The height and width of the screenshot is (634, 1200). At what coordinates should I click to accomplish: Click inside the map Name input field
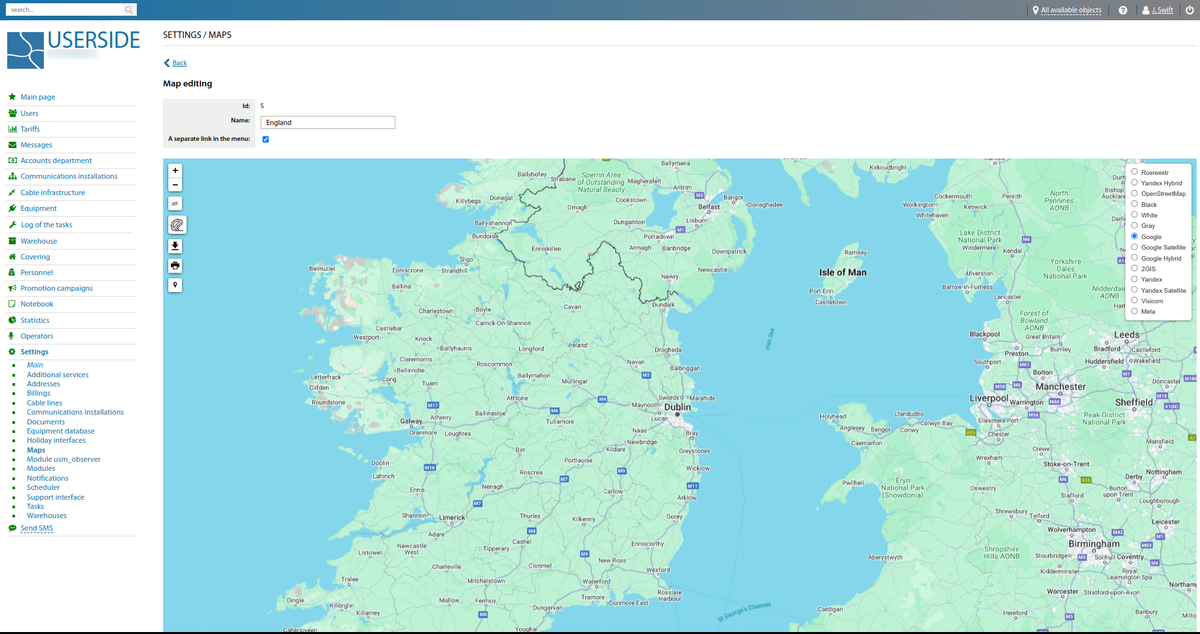(327, 121)
